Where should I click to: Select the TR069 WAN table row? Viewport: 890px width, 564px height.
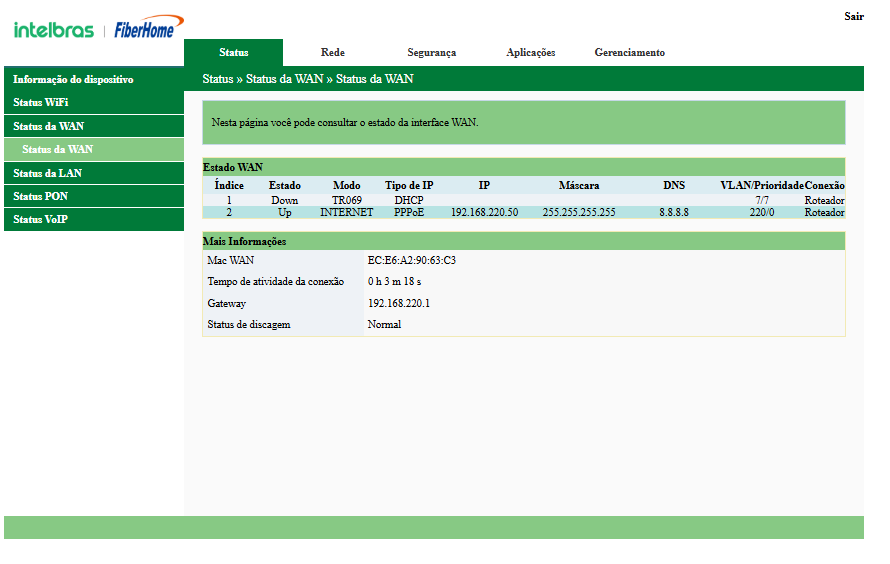point(346,201)
